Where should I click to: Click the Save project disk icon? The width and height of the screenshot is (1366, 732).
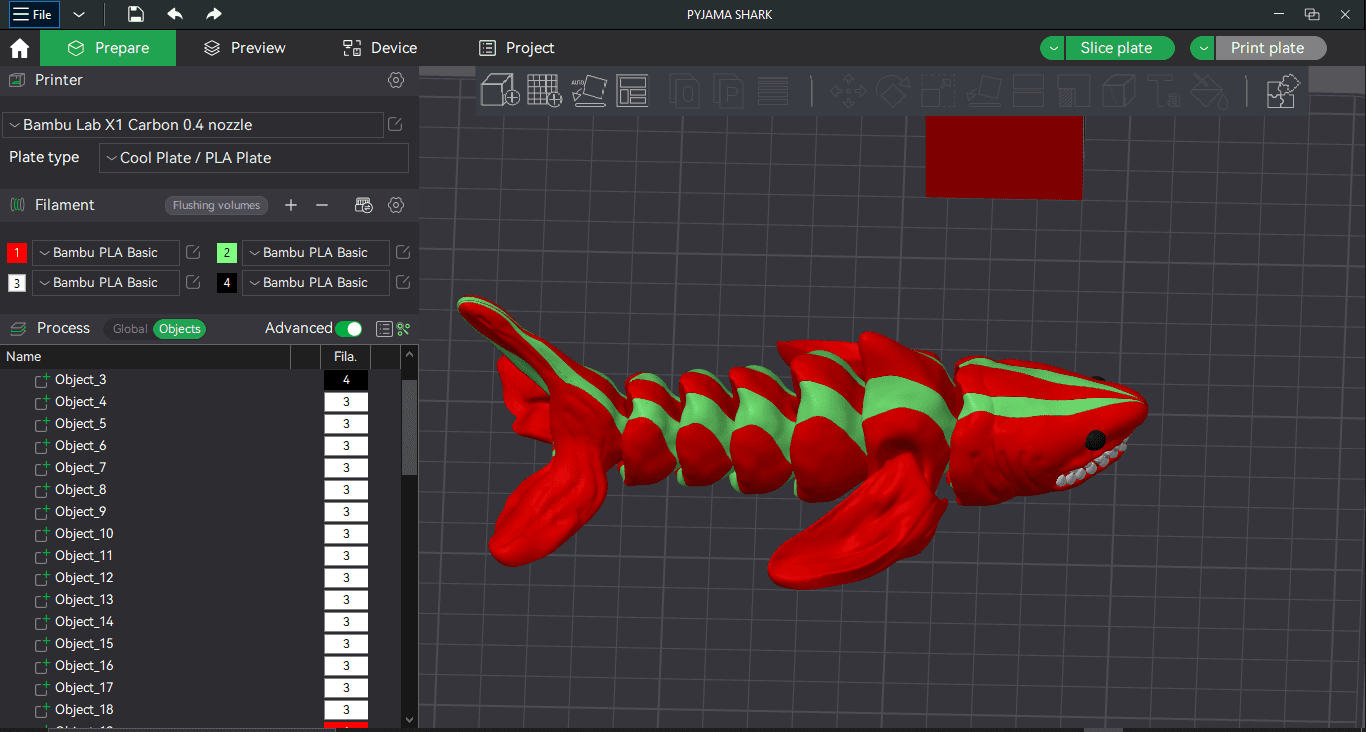click(136, 14)
